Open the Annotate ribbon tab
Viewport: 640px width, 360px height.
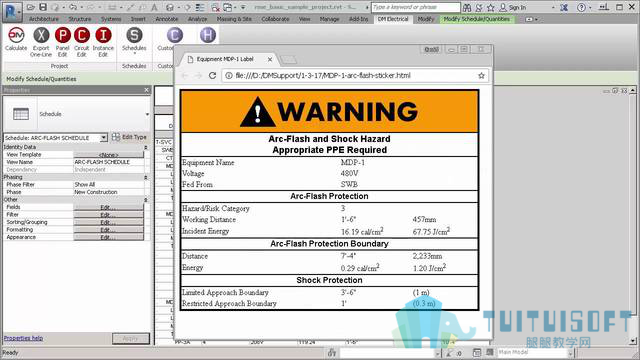(x=167, y=19)
